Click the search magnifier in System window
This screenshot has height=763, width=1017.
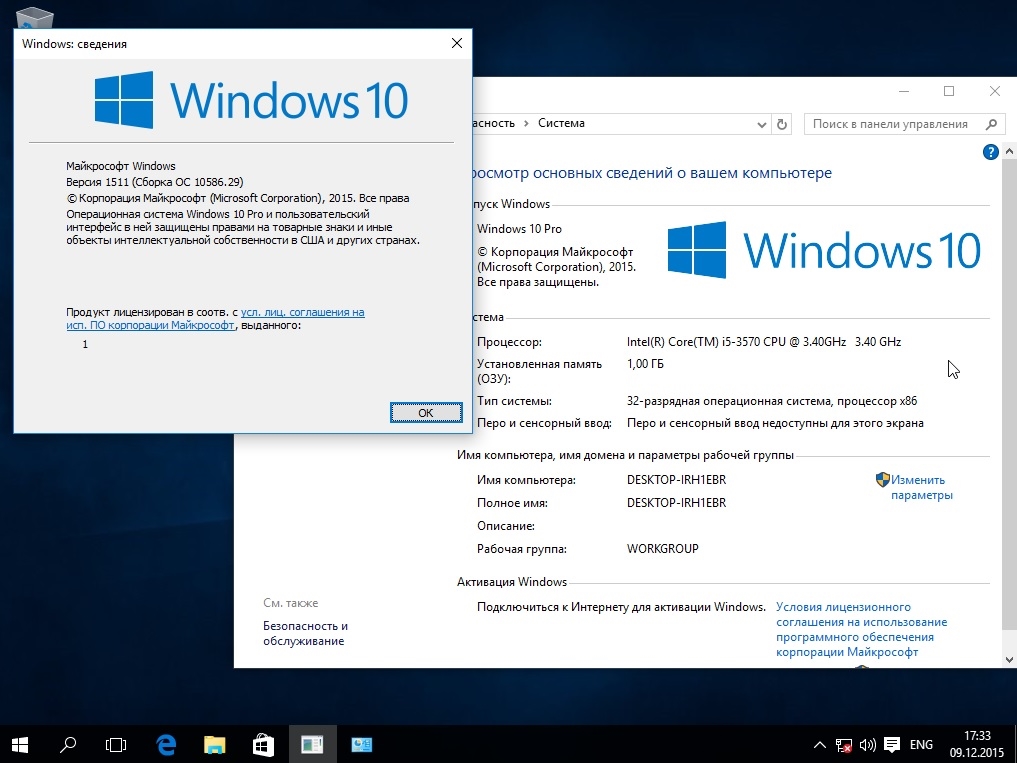(991, 124)
